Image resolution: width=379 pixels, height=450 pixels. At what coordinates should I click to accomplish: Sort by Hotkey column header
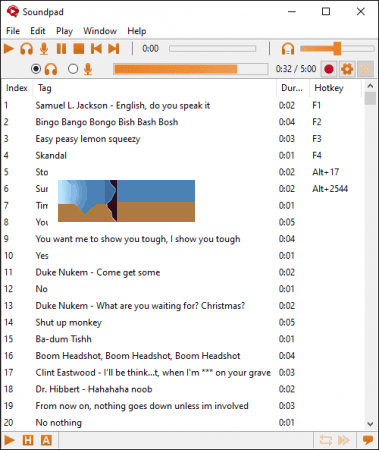(335, 88)
